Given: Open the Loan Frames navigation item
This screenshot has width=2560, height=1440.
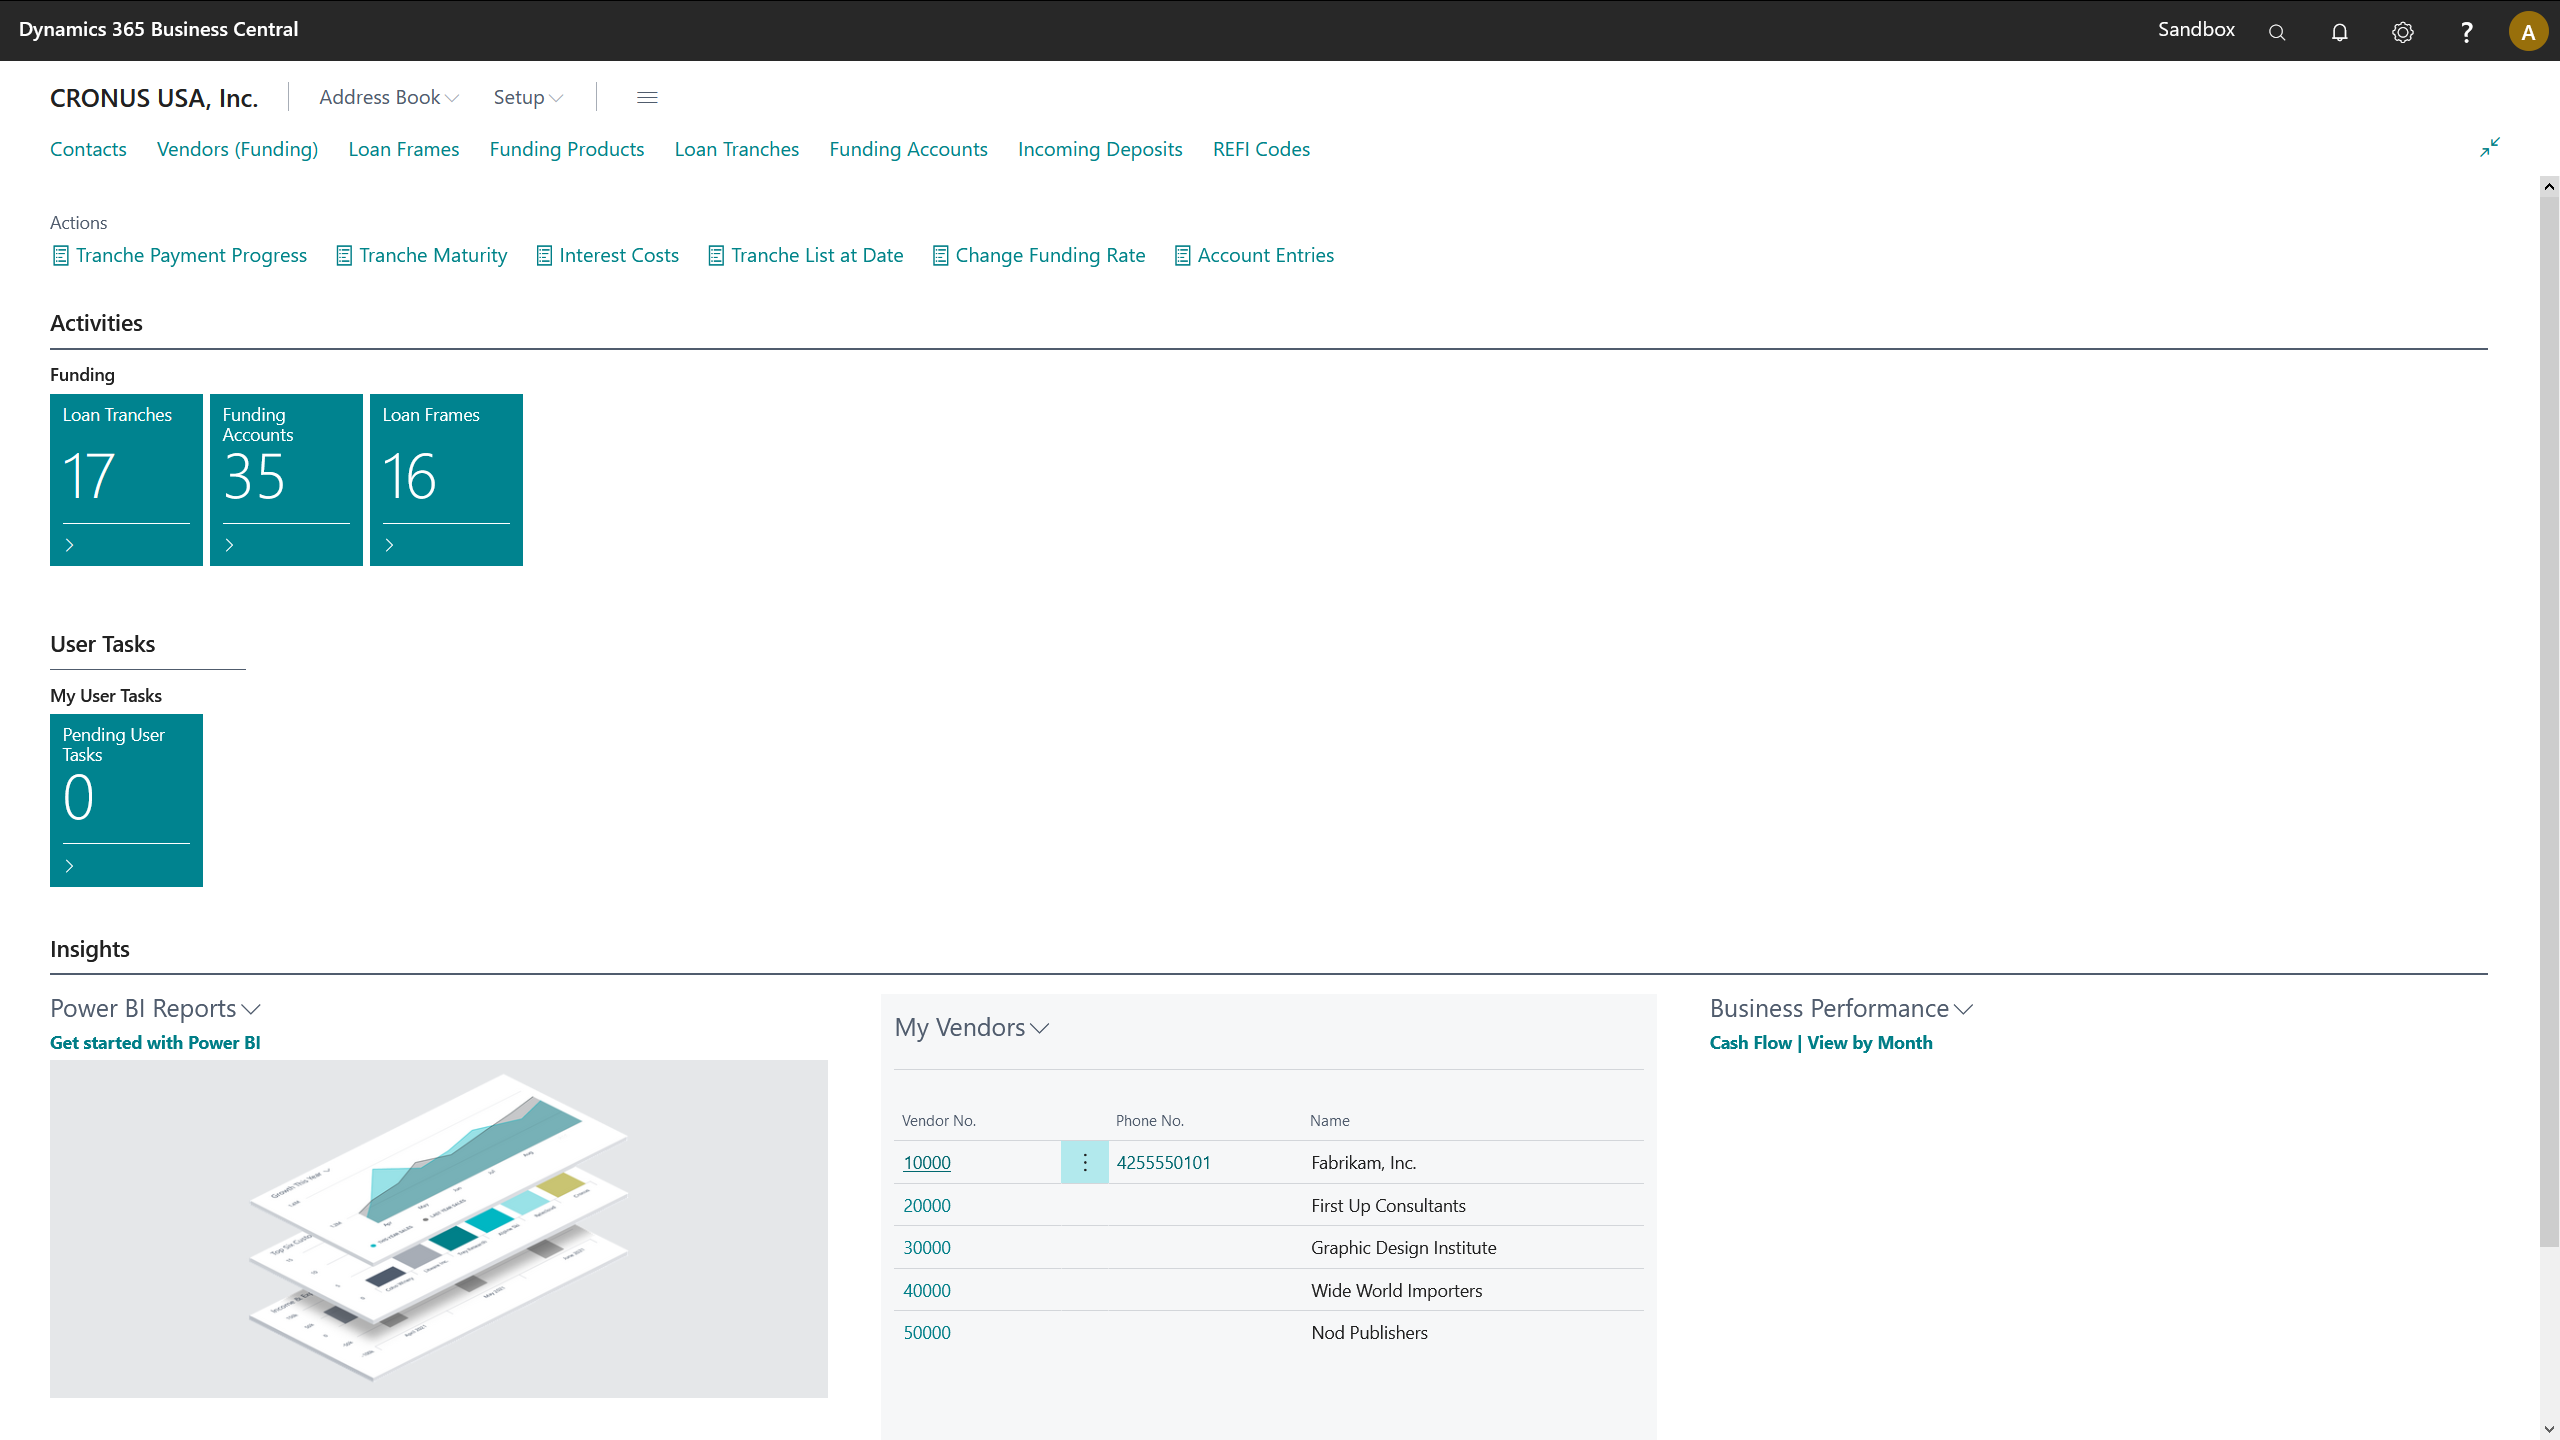Looking at the screenshot, I should click(404, 149).
